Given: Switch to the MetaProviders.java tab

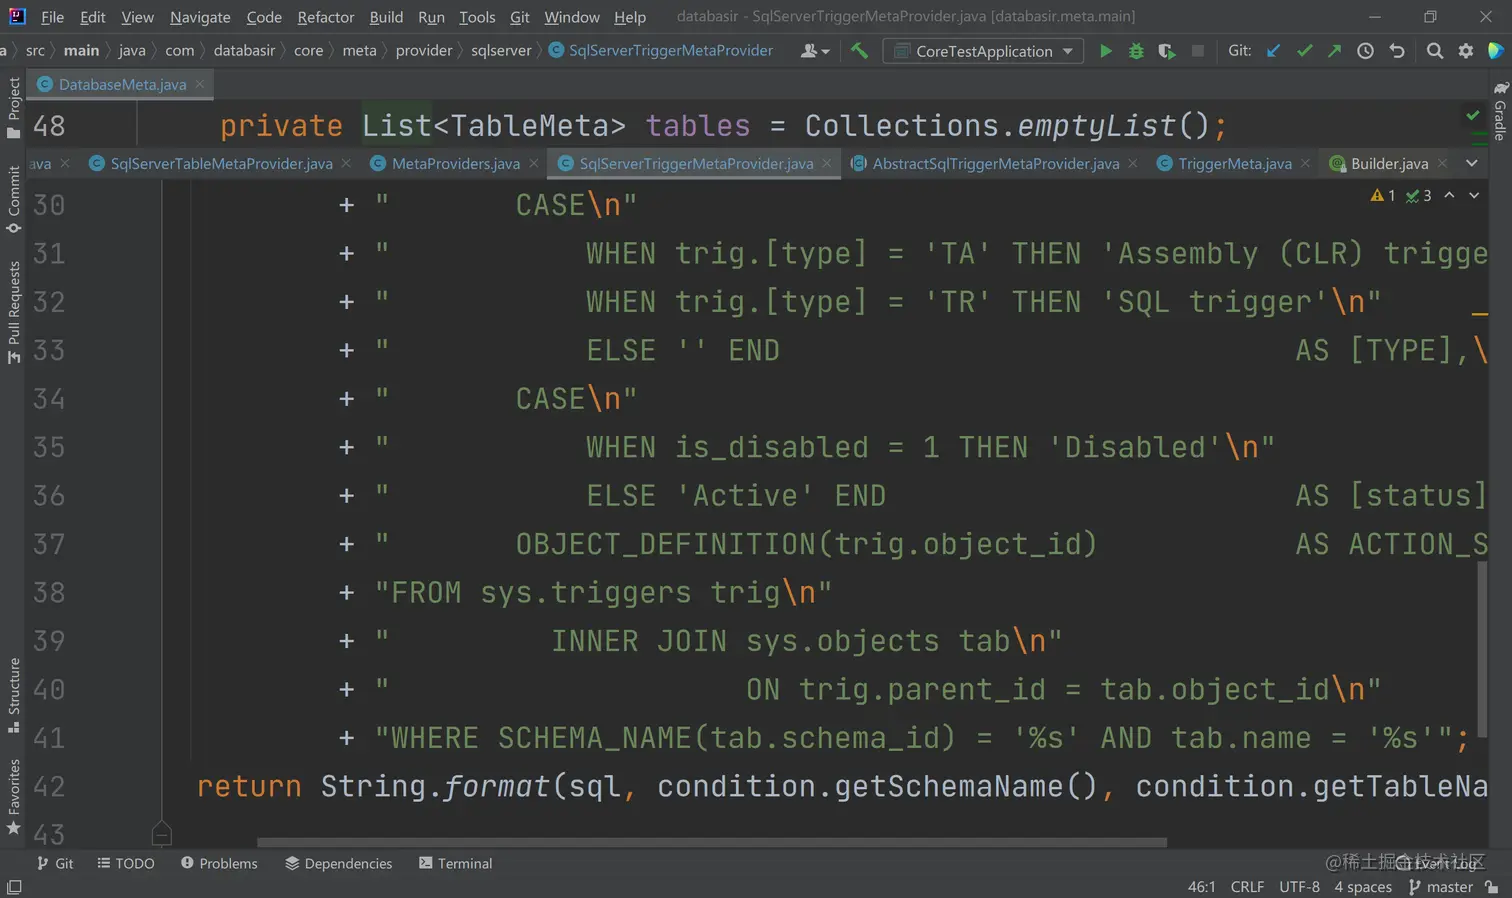Looking at the screenshot, I should click(x=455, y=163).
